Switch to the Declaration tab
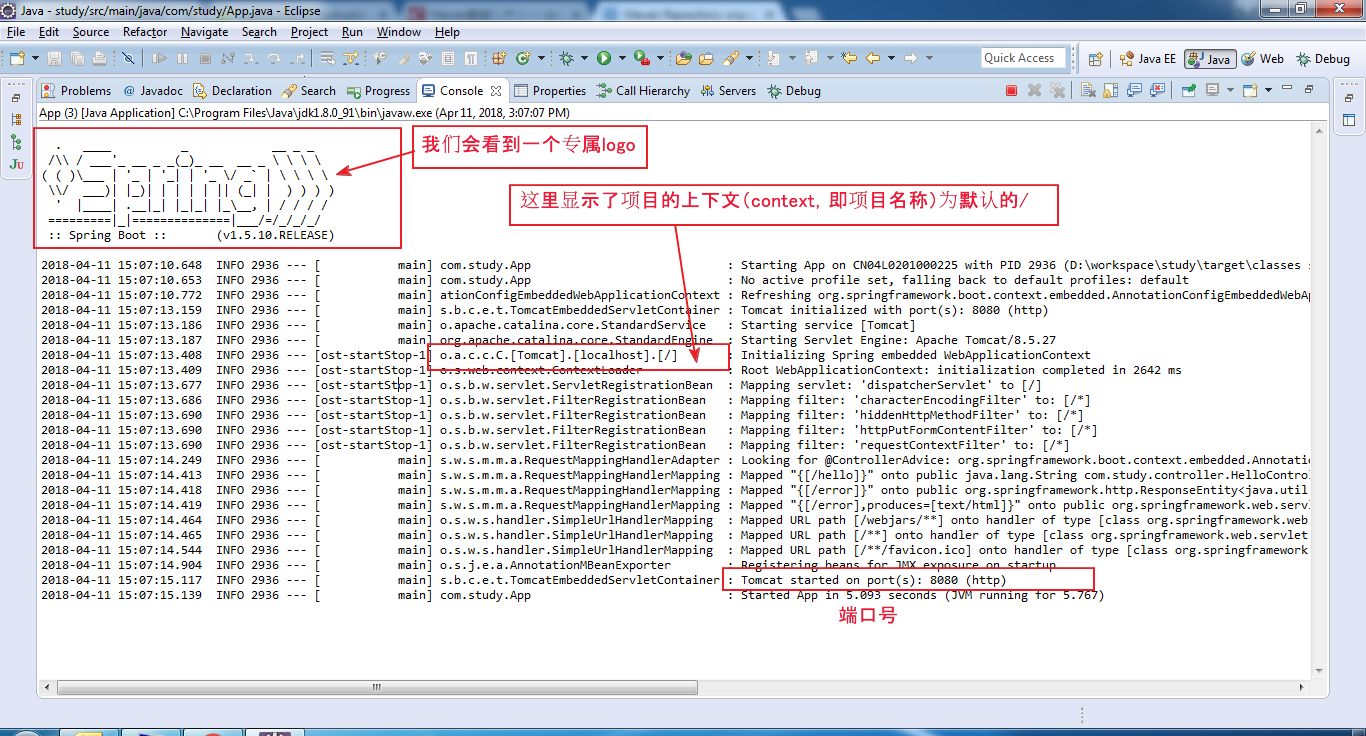 click(232, 90)
